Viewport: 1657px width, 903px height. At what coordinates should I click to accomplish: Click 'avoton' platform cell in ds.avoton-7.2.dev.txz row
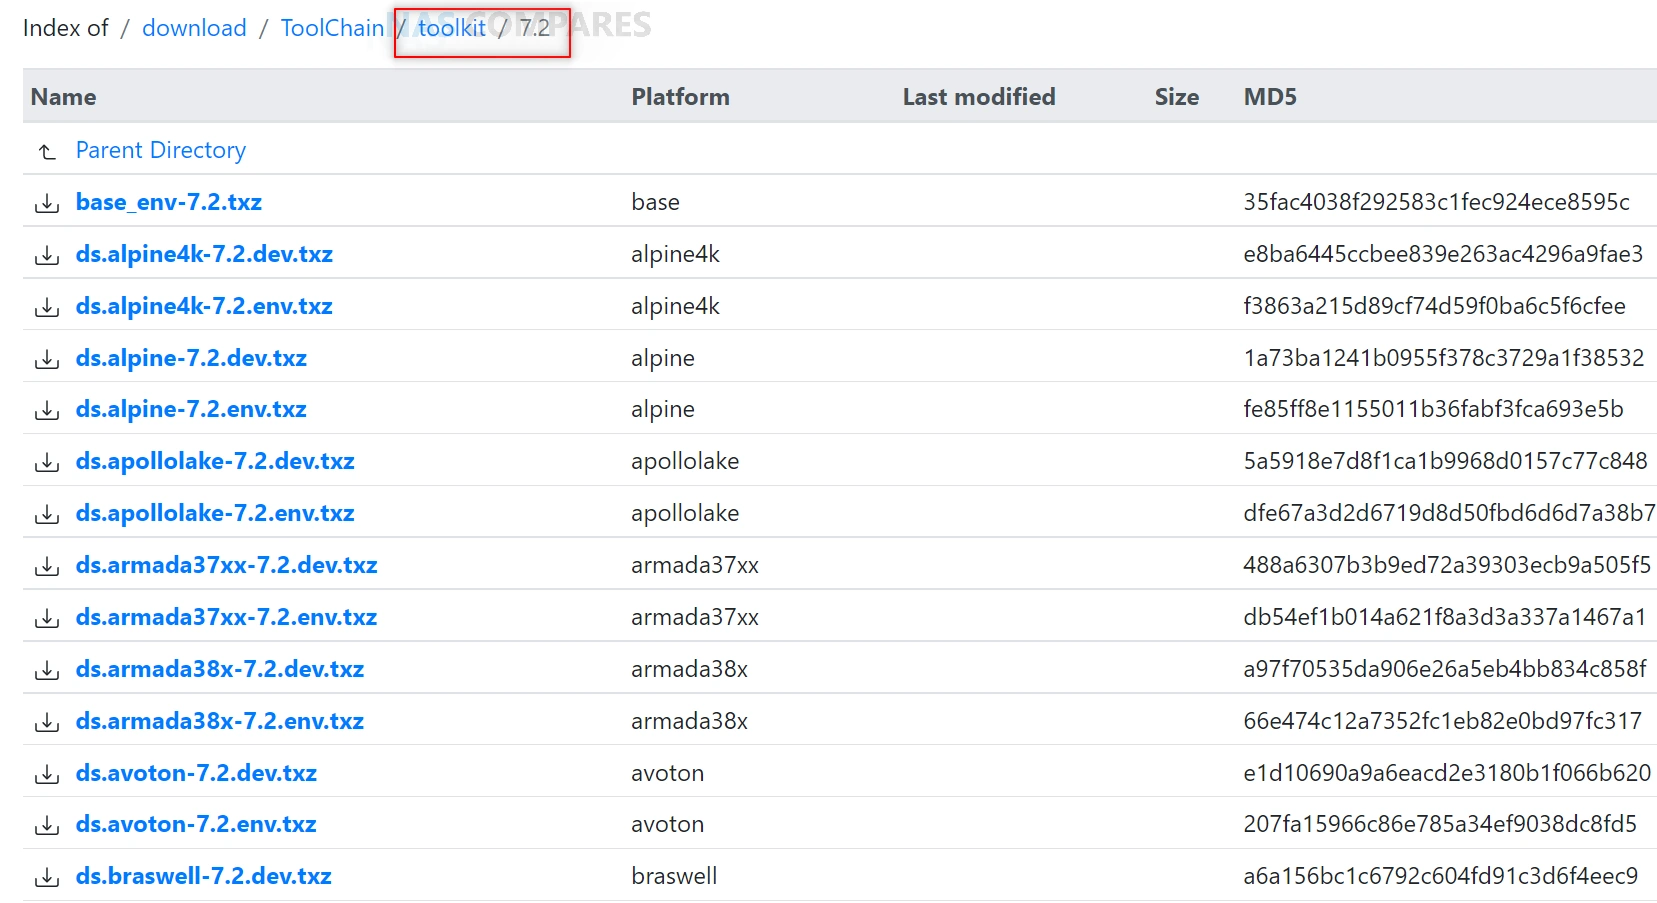tap(668, 773)
